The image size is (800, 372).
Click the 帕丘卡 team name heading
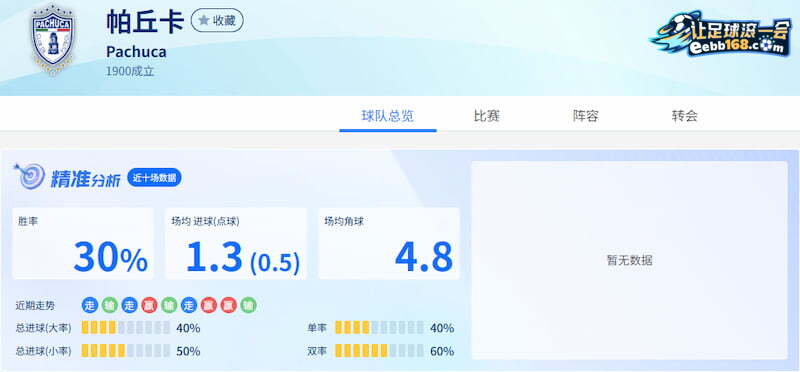[x=145, y=21]
